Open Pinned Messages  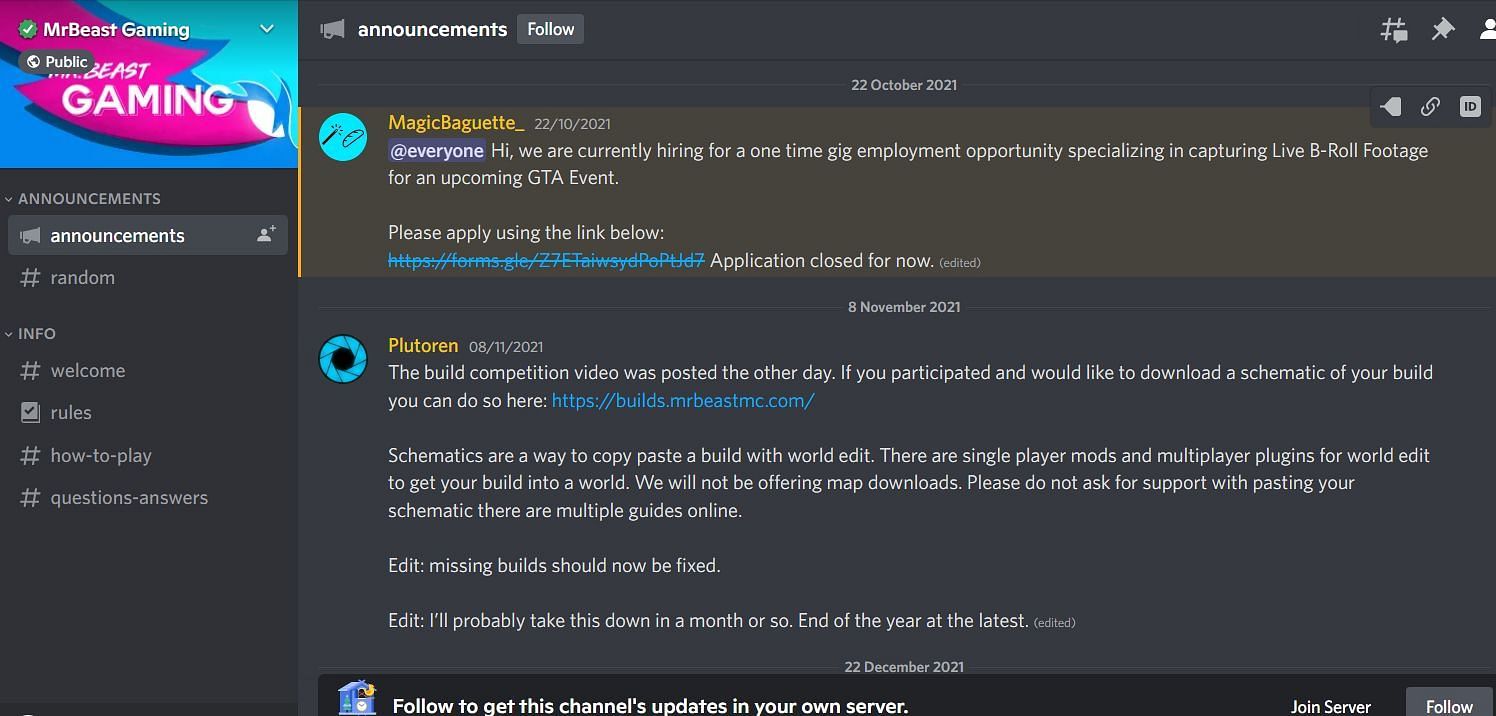point(1443,29)
